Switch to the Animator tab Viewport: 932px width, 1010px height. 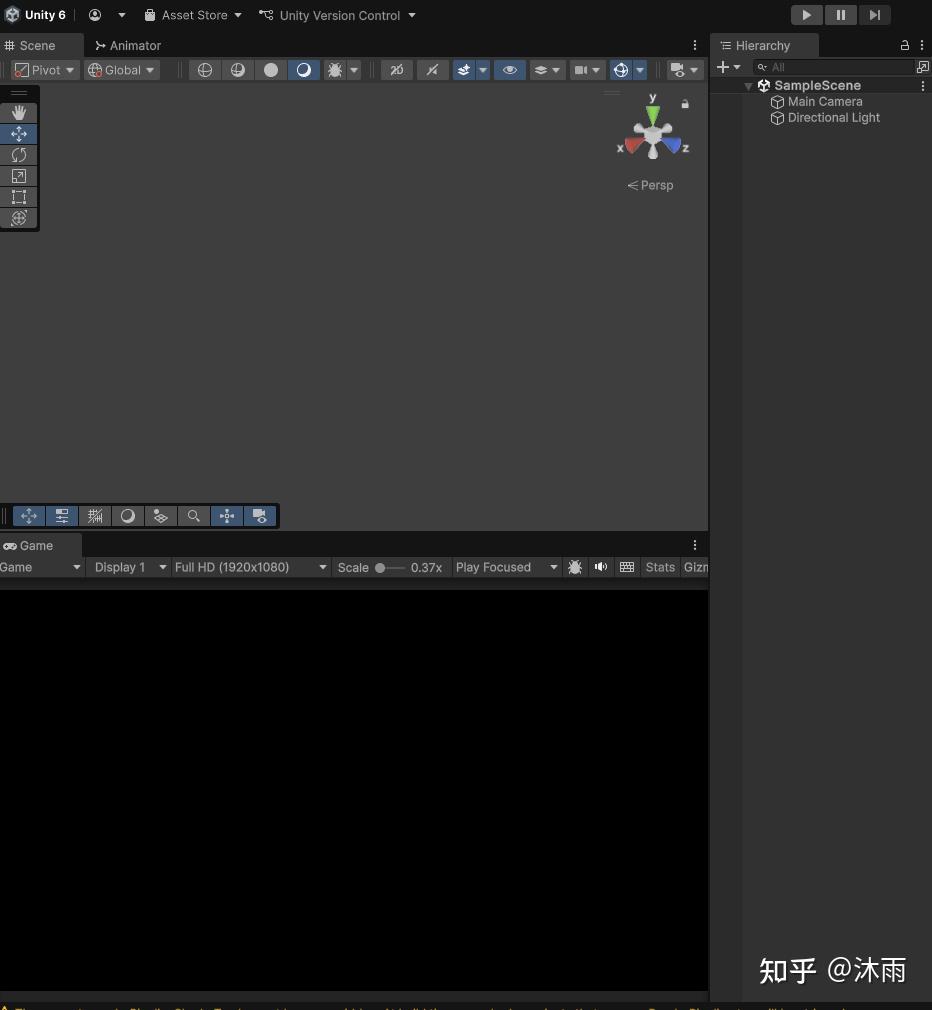128,46
